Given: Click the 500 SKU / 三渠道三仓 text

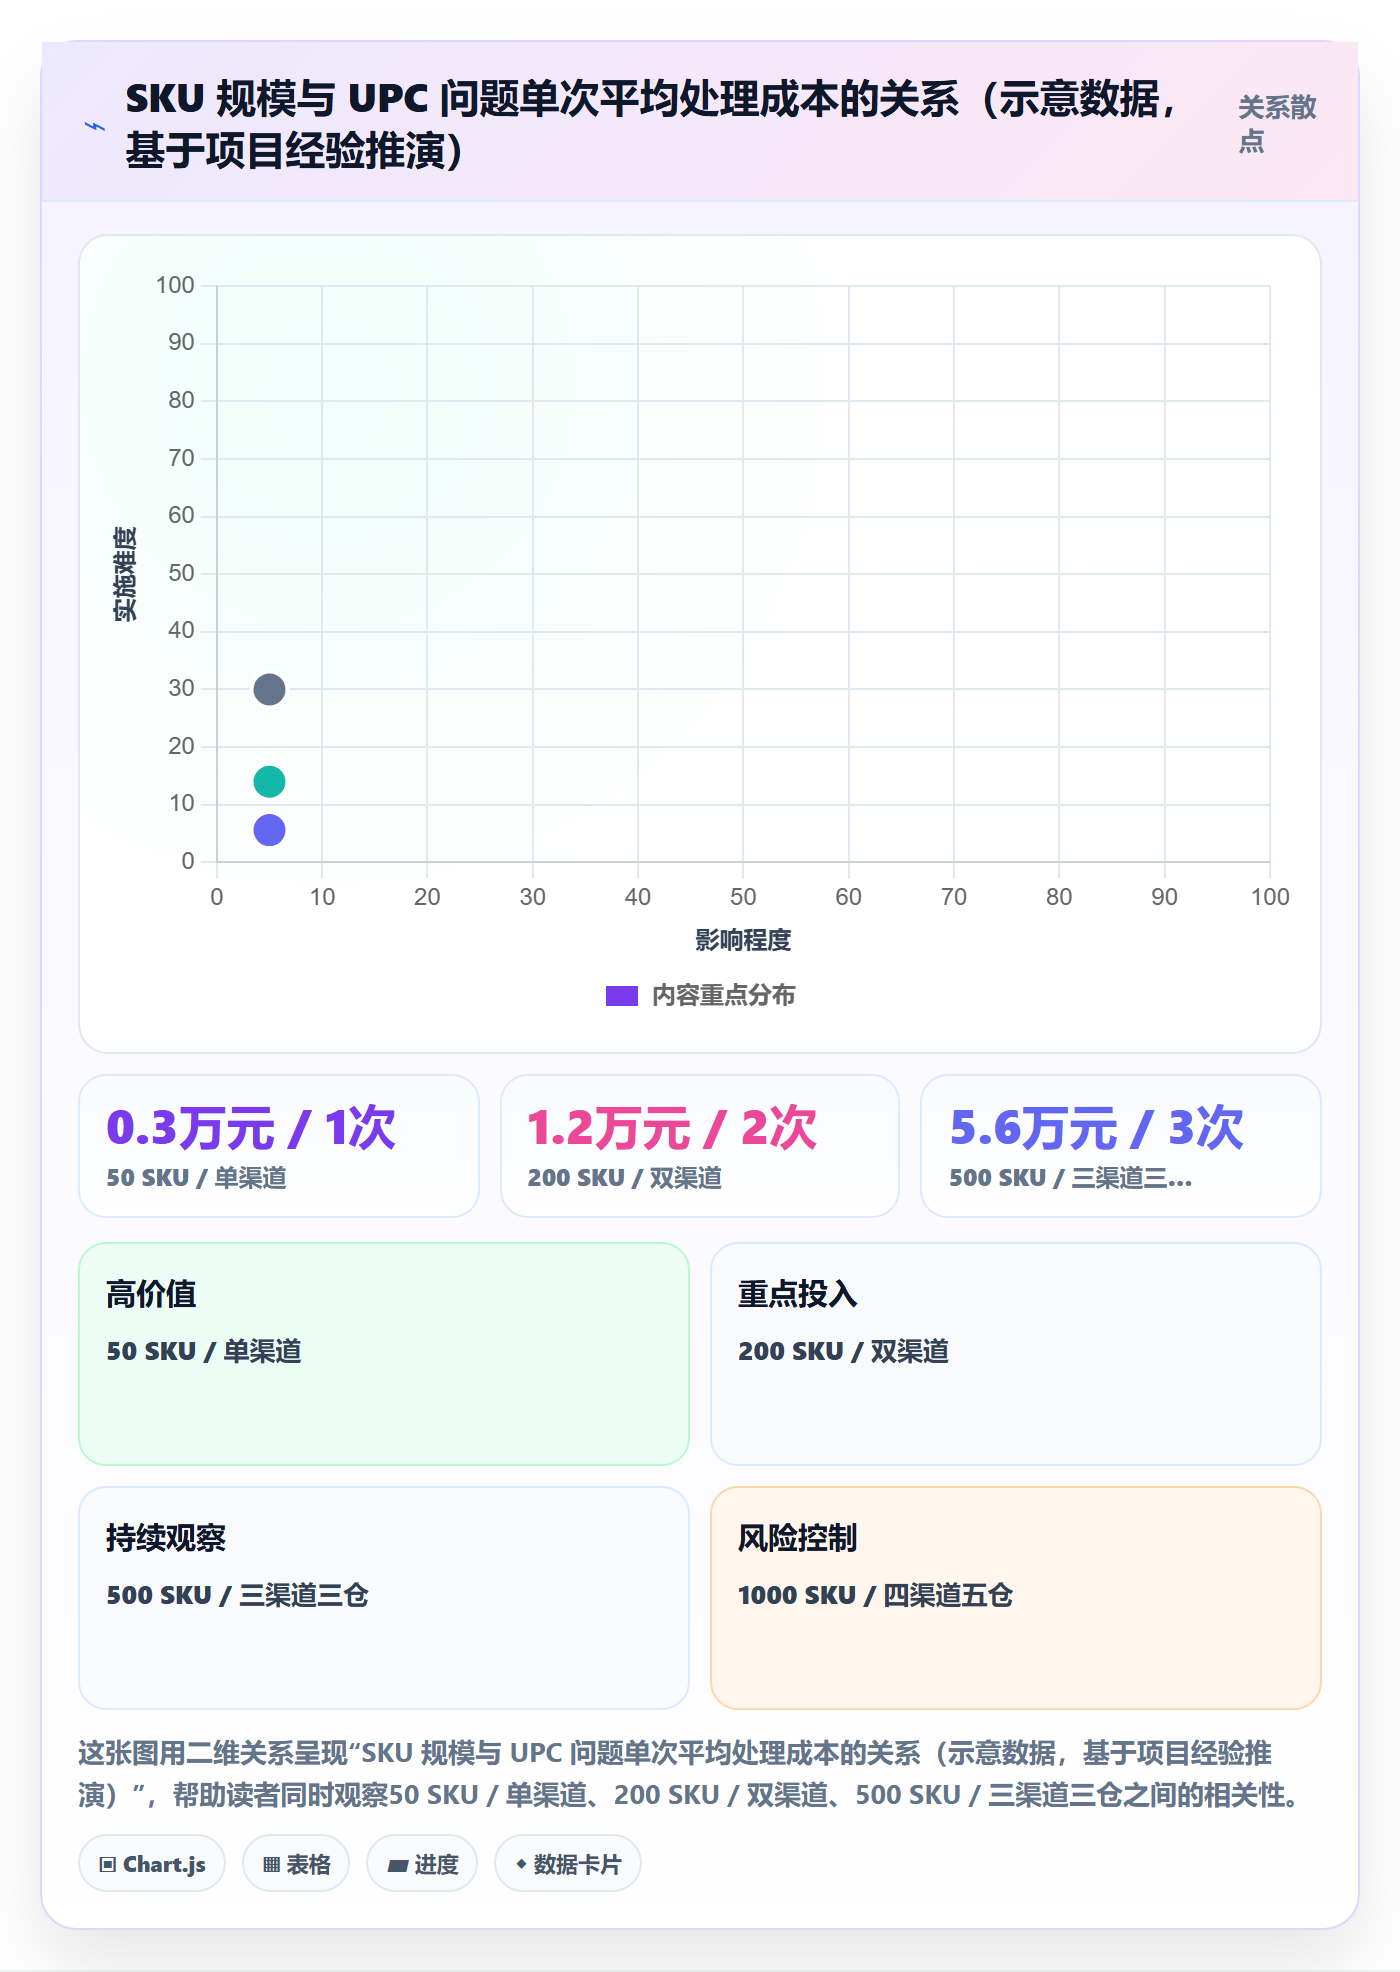Looking at the screenshot, I should [x=238, y=1595].
